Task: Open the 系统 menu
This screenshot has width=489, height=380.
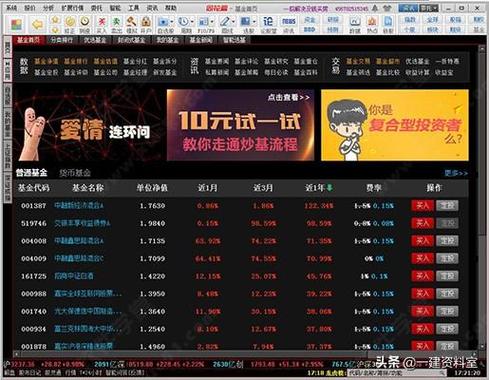Action: coord(12,8)
